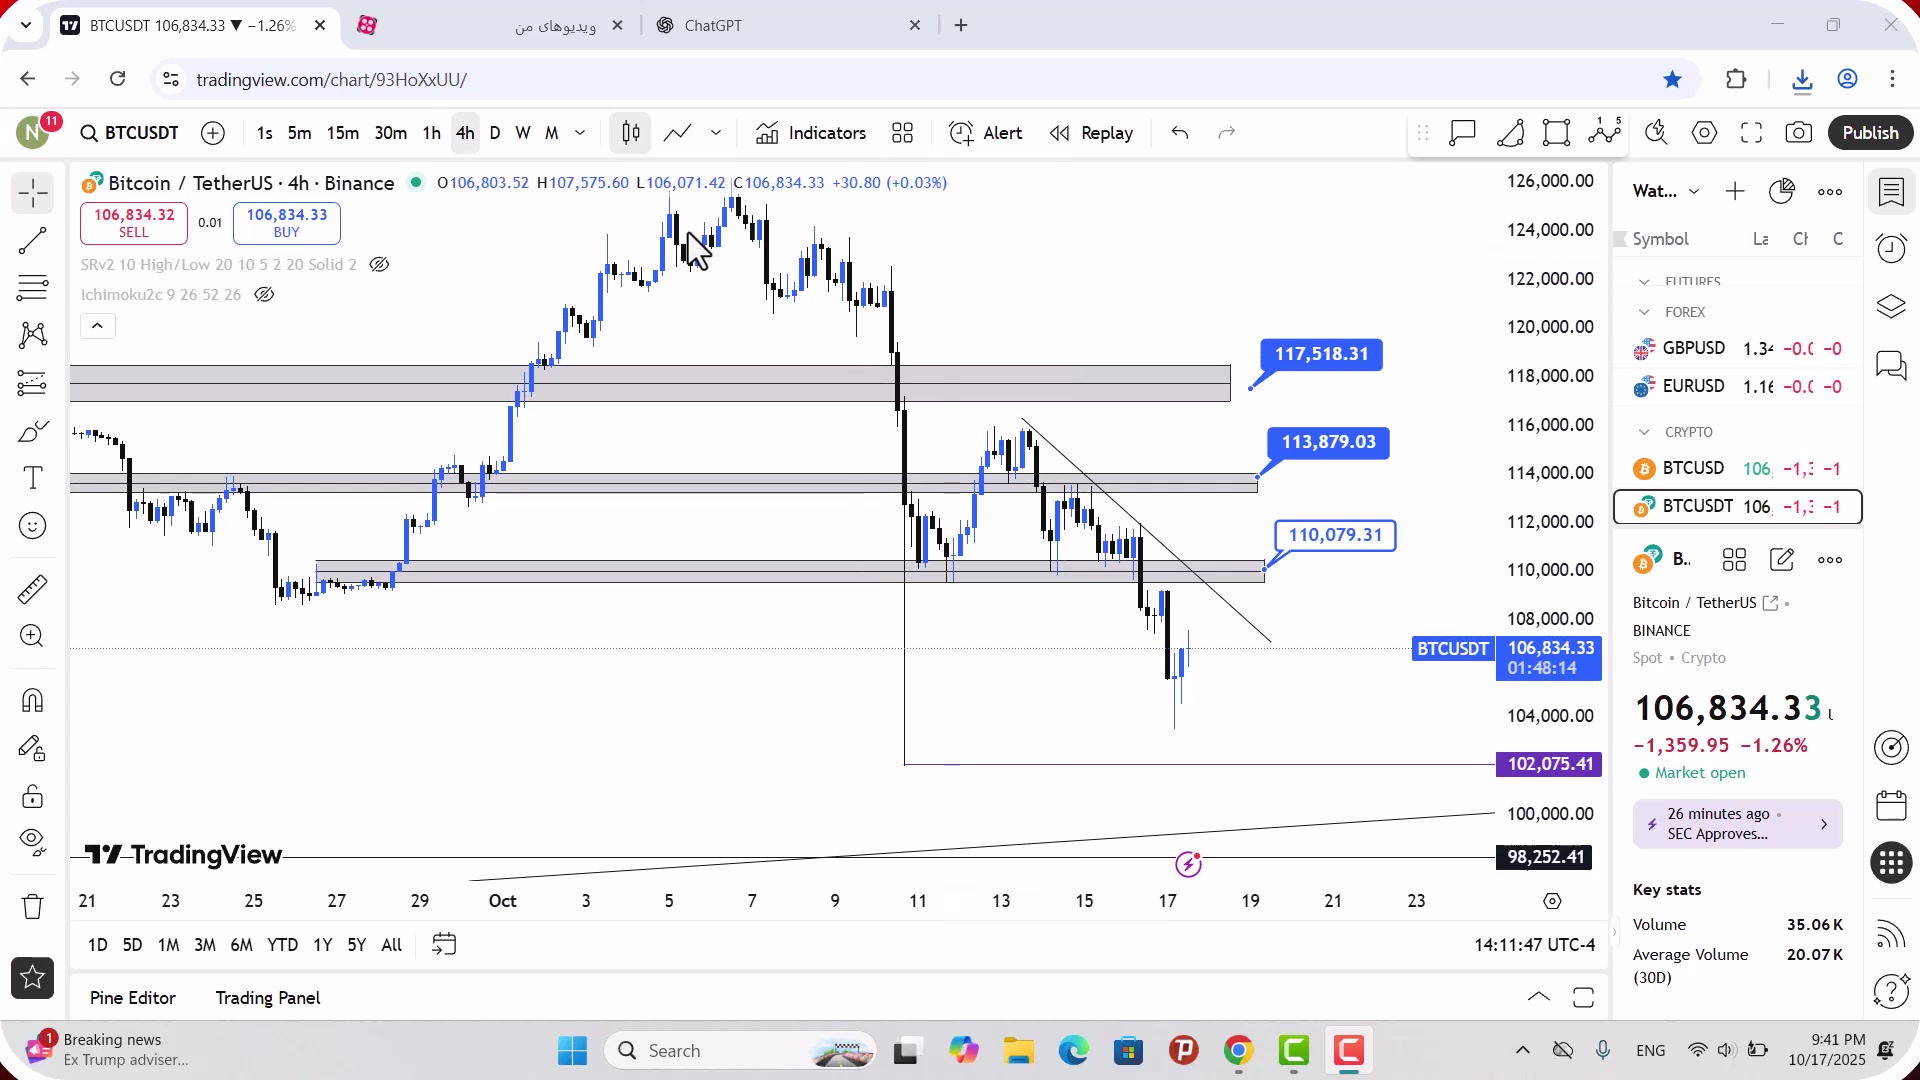Collapse the indicator legend
Image resolution: width=1920 pixels, height=1080 pixels.
(97, 326)
